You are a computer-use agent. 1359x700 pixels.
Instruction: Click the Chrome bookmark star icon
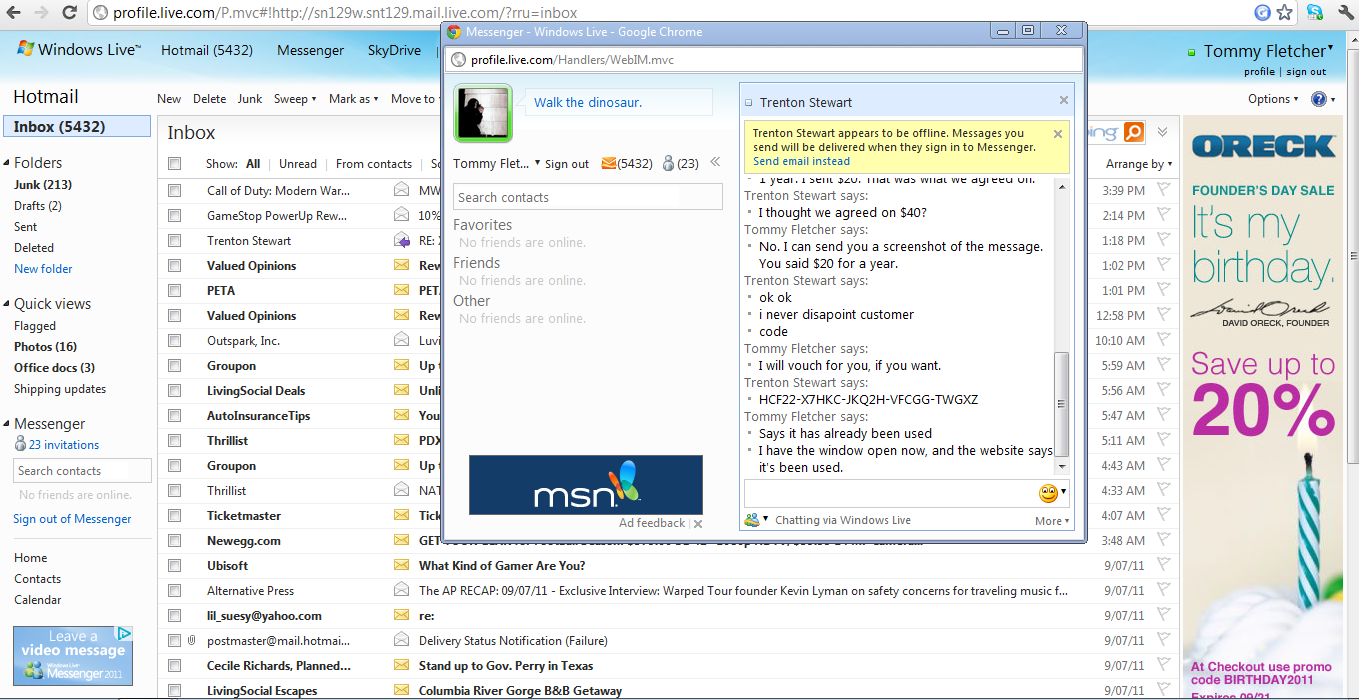[x=1286, y=13]
